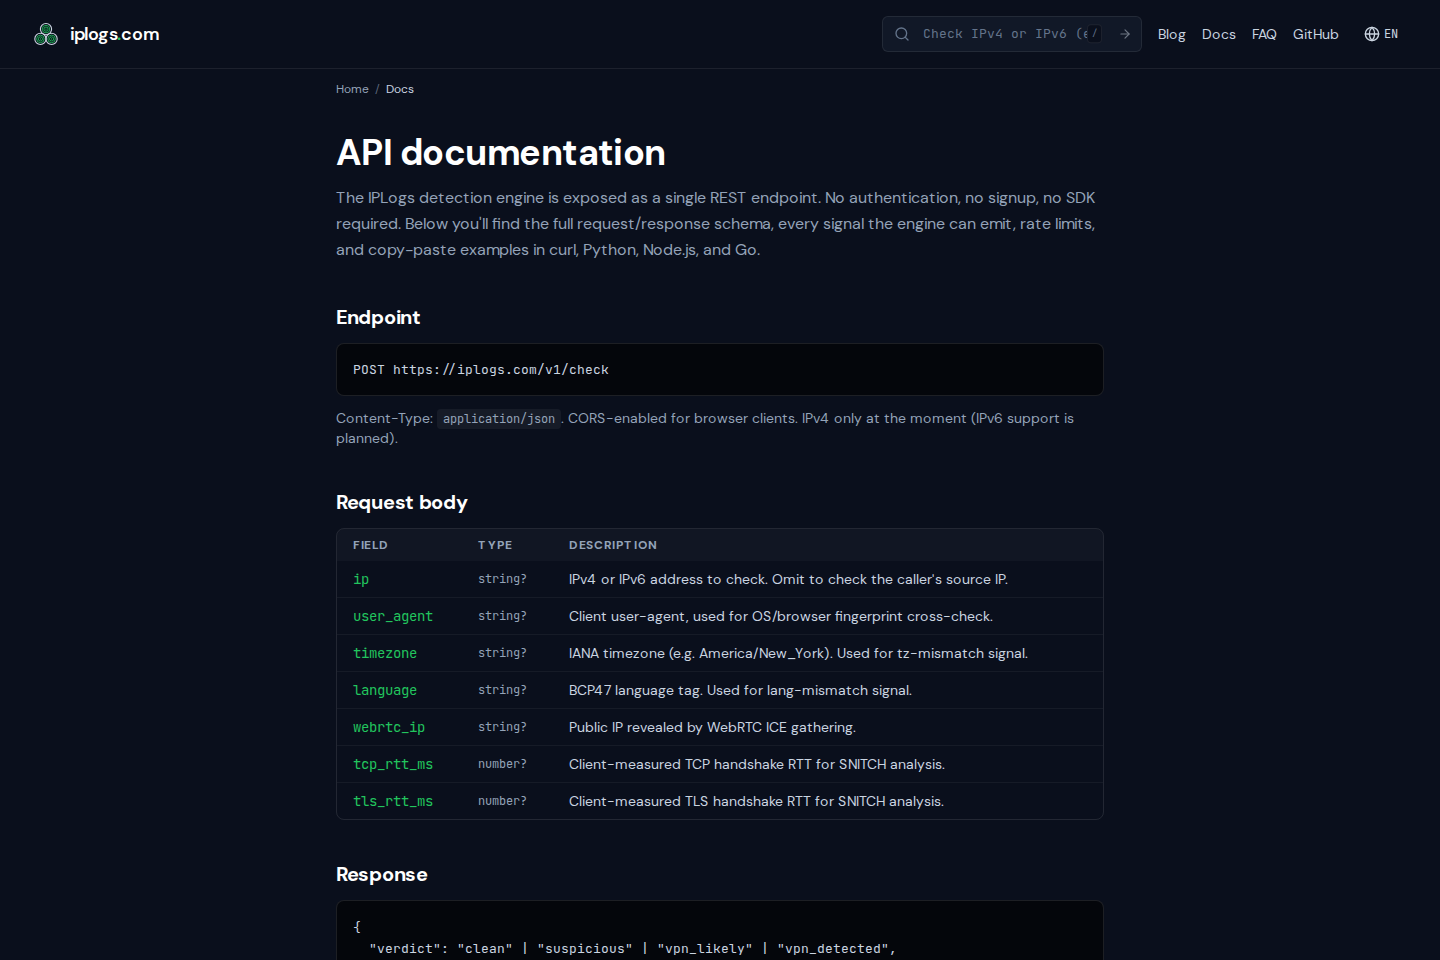Image resolution: width=1440 pixels, height=960 pixels.
Task: Click the BCP47 language tag description
Action: [740, 691]
